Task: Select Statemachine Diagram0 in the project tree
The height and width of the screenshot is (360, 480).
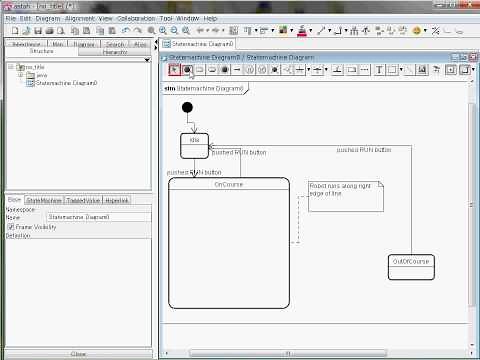Action: point(62,83)
